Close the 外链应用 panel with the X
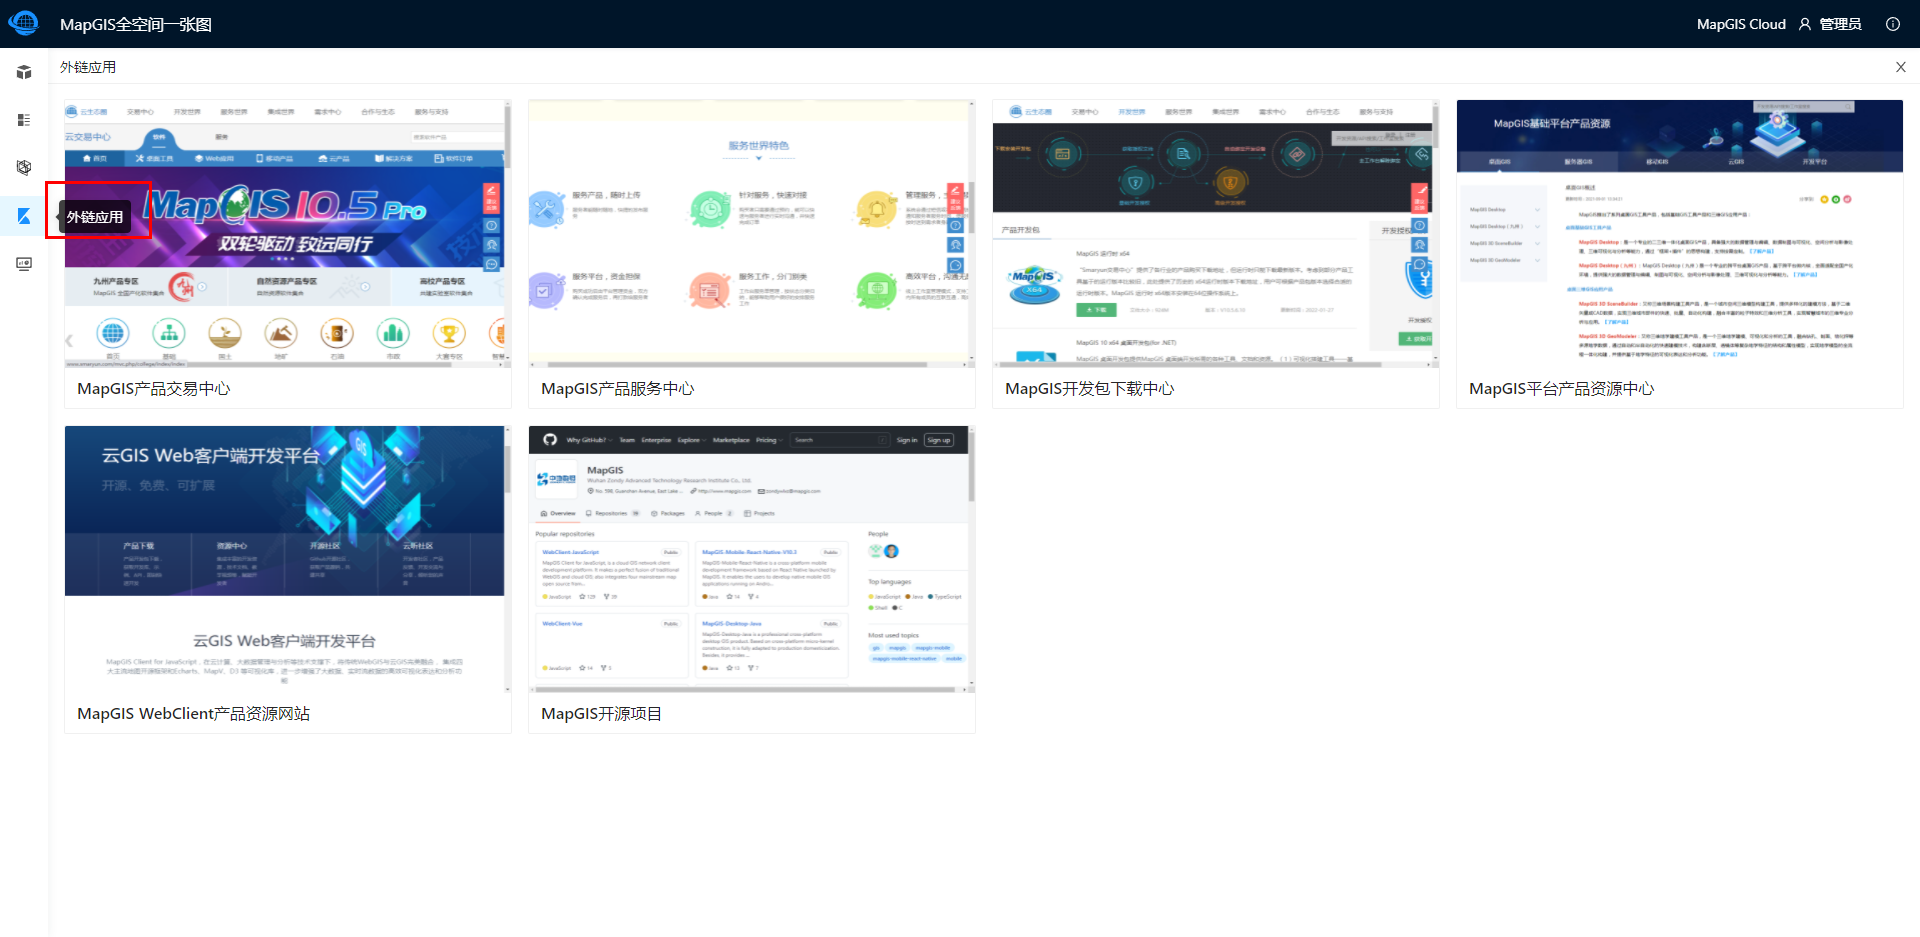 click(x=1901, y=67)
